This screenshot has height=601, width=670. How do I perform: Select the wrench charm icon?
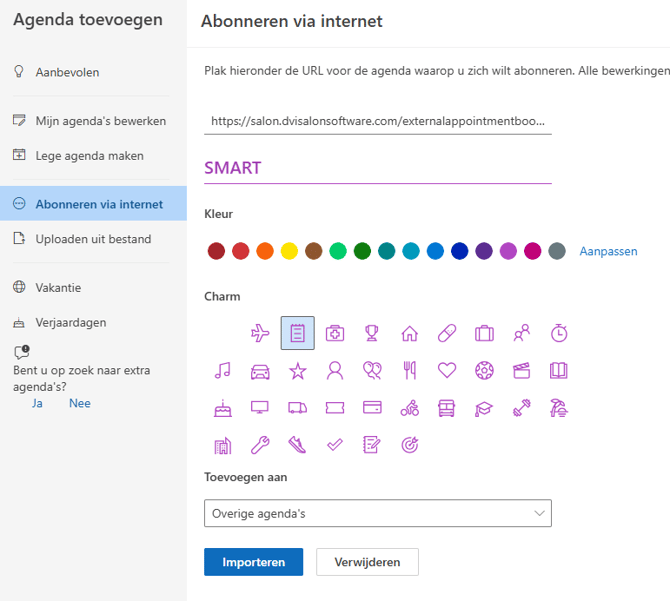pos(260,444)
